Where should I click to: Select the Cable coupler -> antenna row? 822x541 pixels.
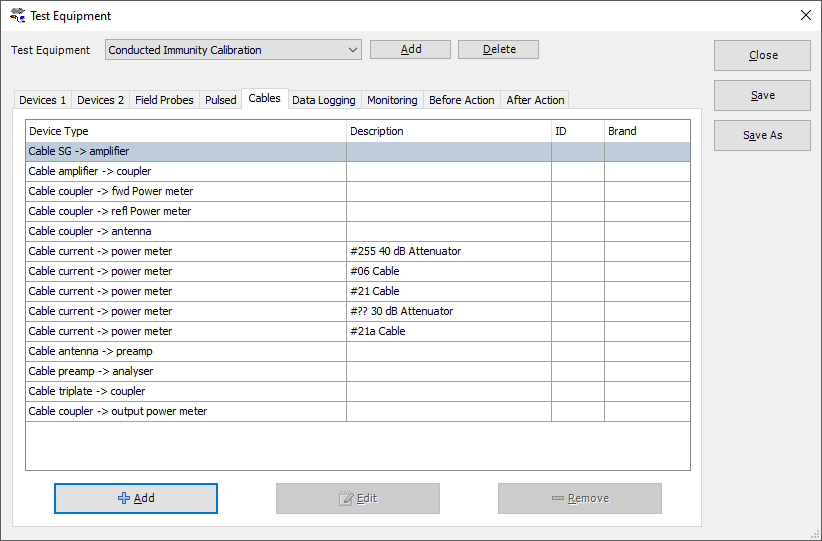(358, 231)
